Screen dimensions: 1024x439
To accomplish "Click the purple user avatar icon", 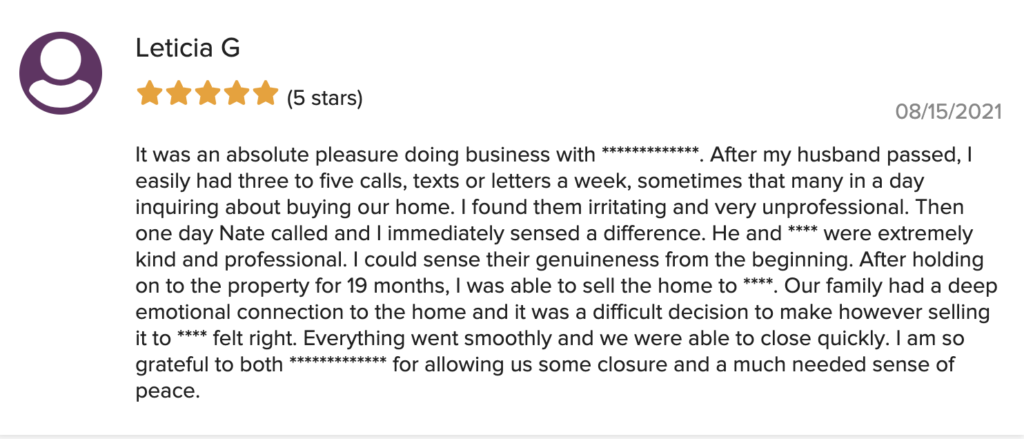I will click(x=61, y=73).
